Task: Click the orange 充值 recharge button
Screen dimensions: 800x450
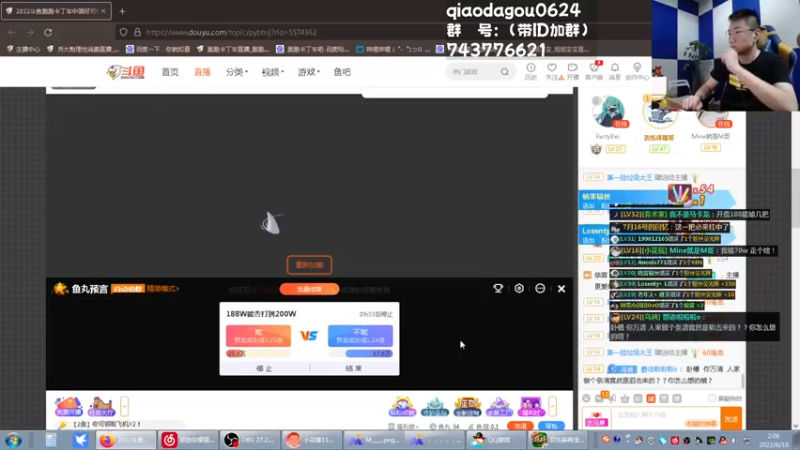Action: click(520, 426)
